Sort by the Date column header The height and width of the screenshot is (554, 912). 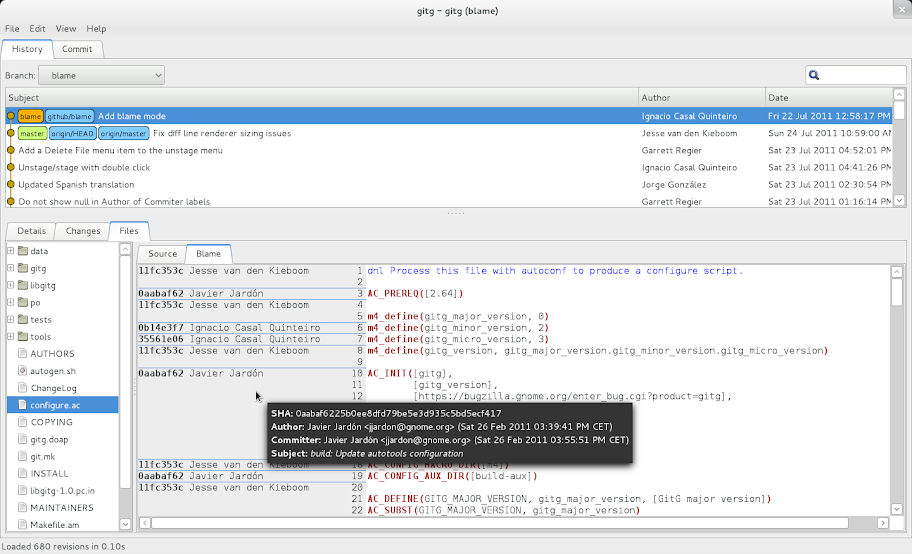click(x=829, y=98)
